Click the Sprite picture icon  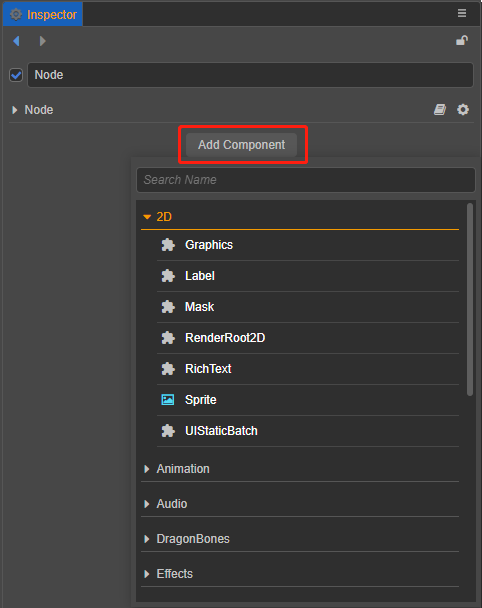pyautogui.click(x=168, y=399)
